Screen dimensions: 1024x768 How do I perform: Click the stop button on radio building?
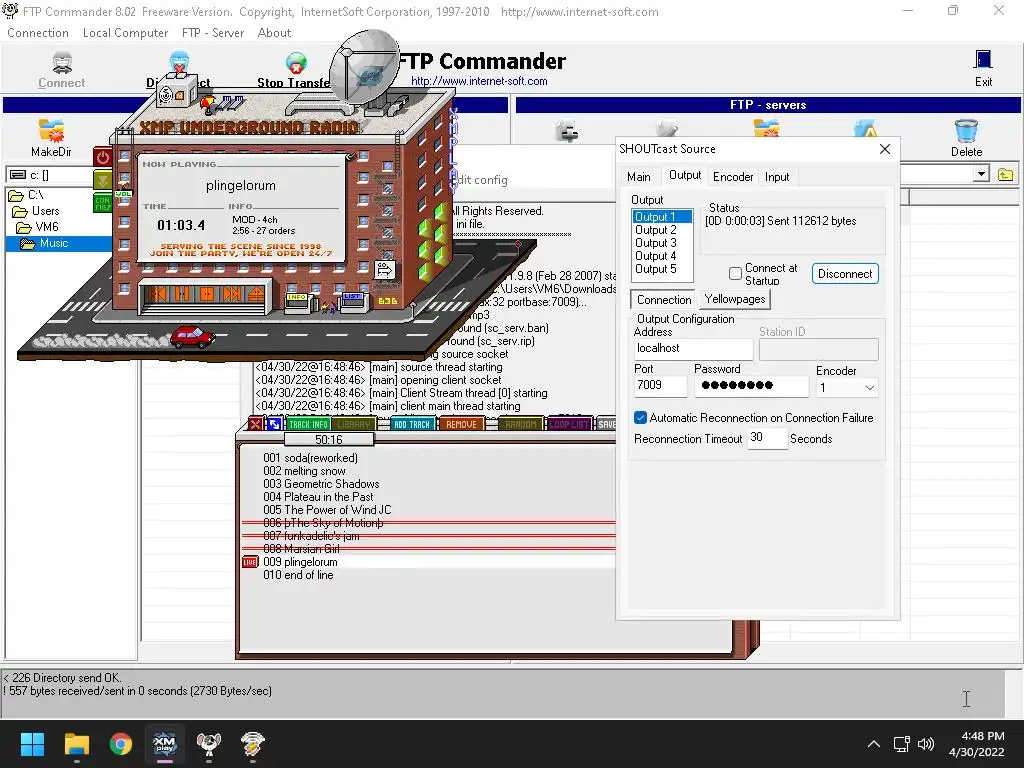coord(206,294)
